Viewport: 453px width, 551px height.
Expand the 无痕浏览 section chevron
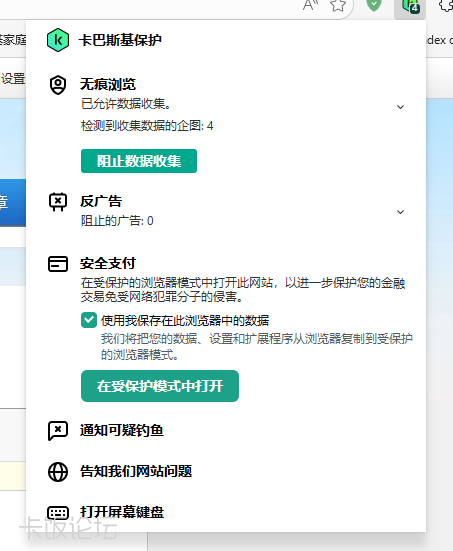point(400,107)
